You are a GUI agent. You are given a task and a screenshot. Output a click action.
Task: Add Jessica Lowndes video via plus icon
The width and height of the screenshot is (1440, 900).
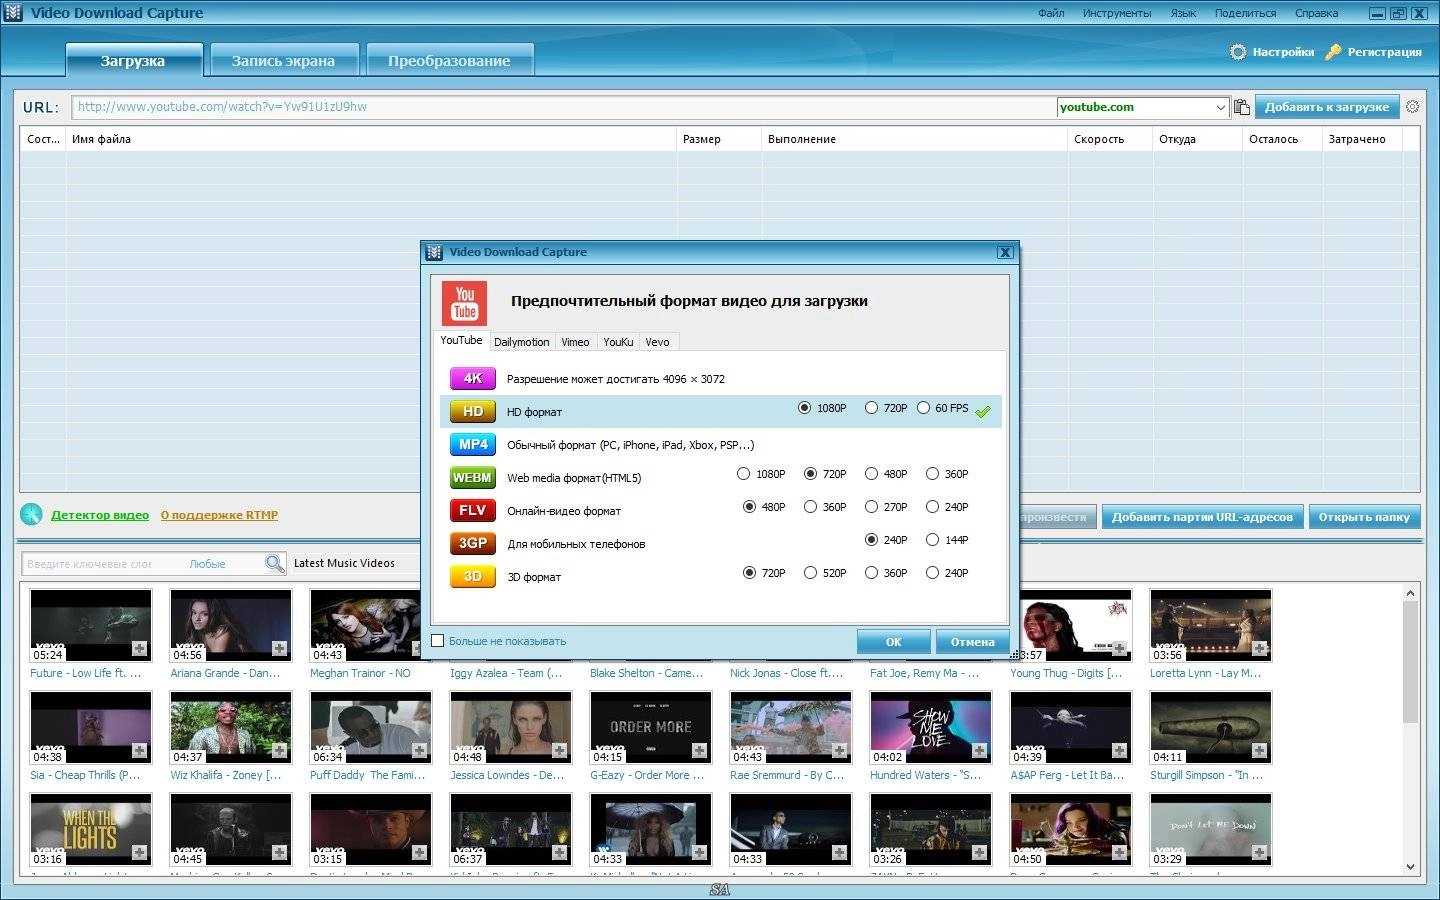[x=559, y=751]
